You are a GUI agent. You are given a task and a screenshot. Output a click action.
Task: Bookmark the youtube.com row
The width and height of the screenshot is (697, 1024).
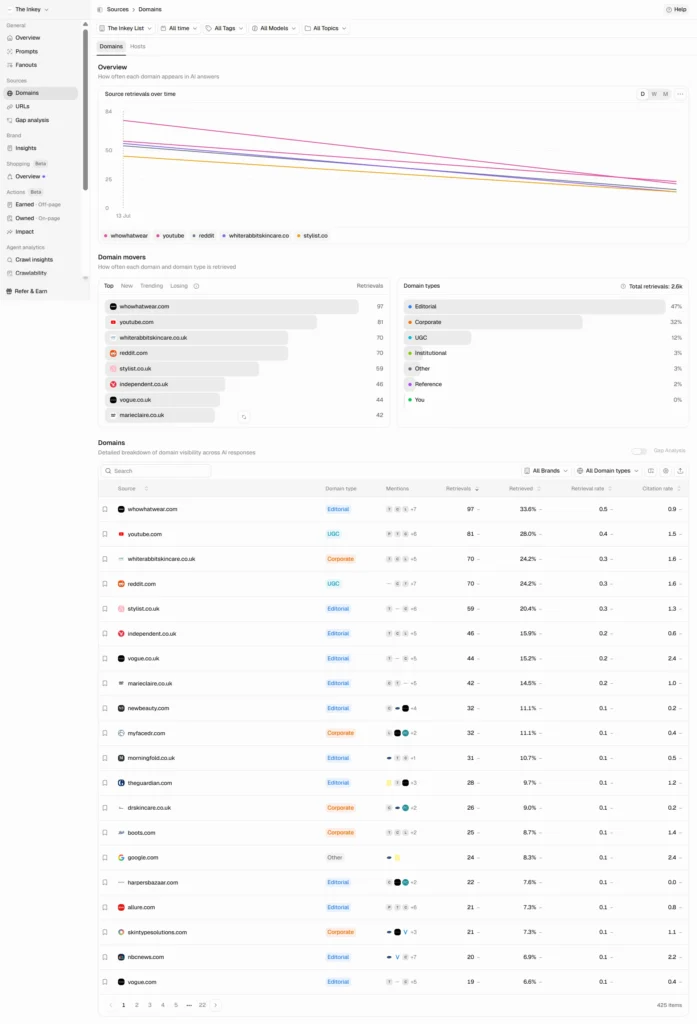pyautogui.click(x=105, y=534)
